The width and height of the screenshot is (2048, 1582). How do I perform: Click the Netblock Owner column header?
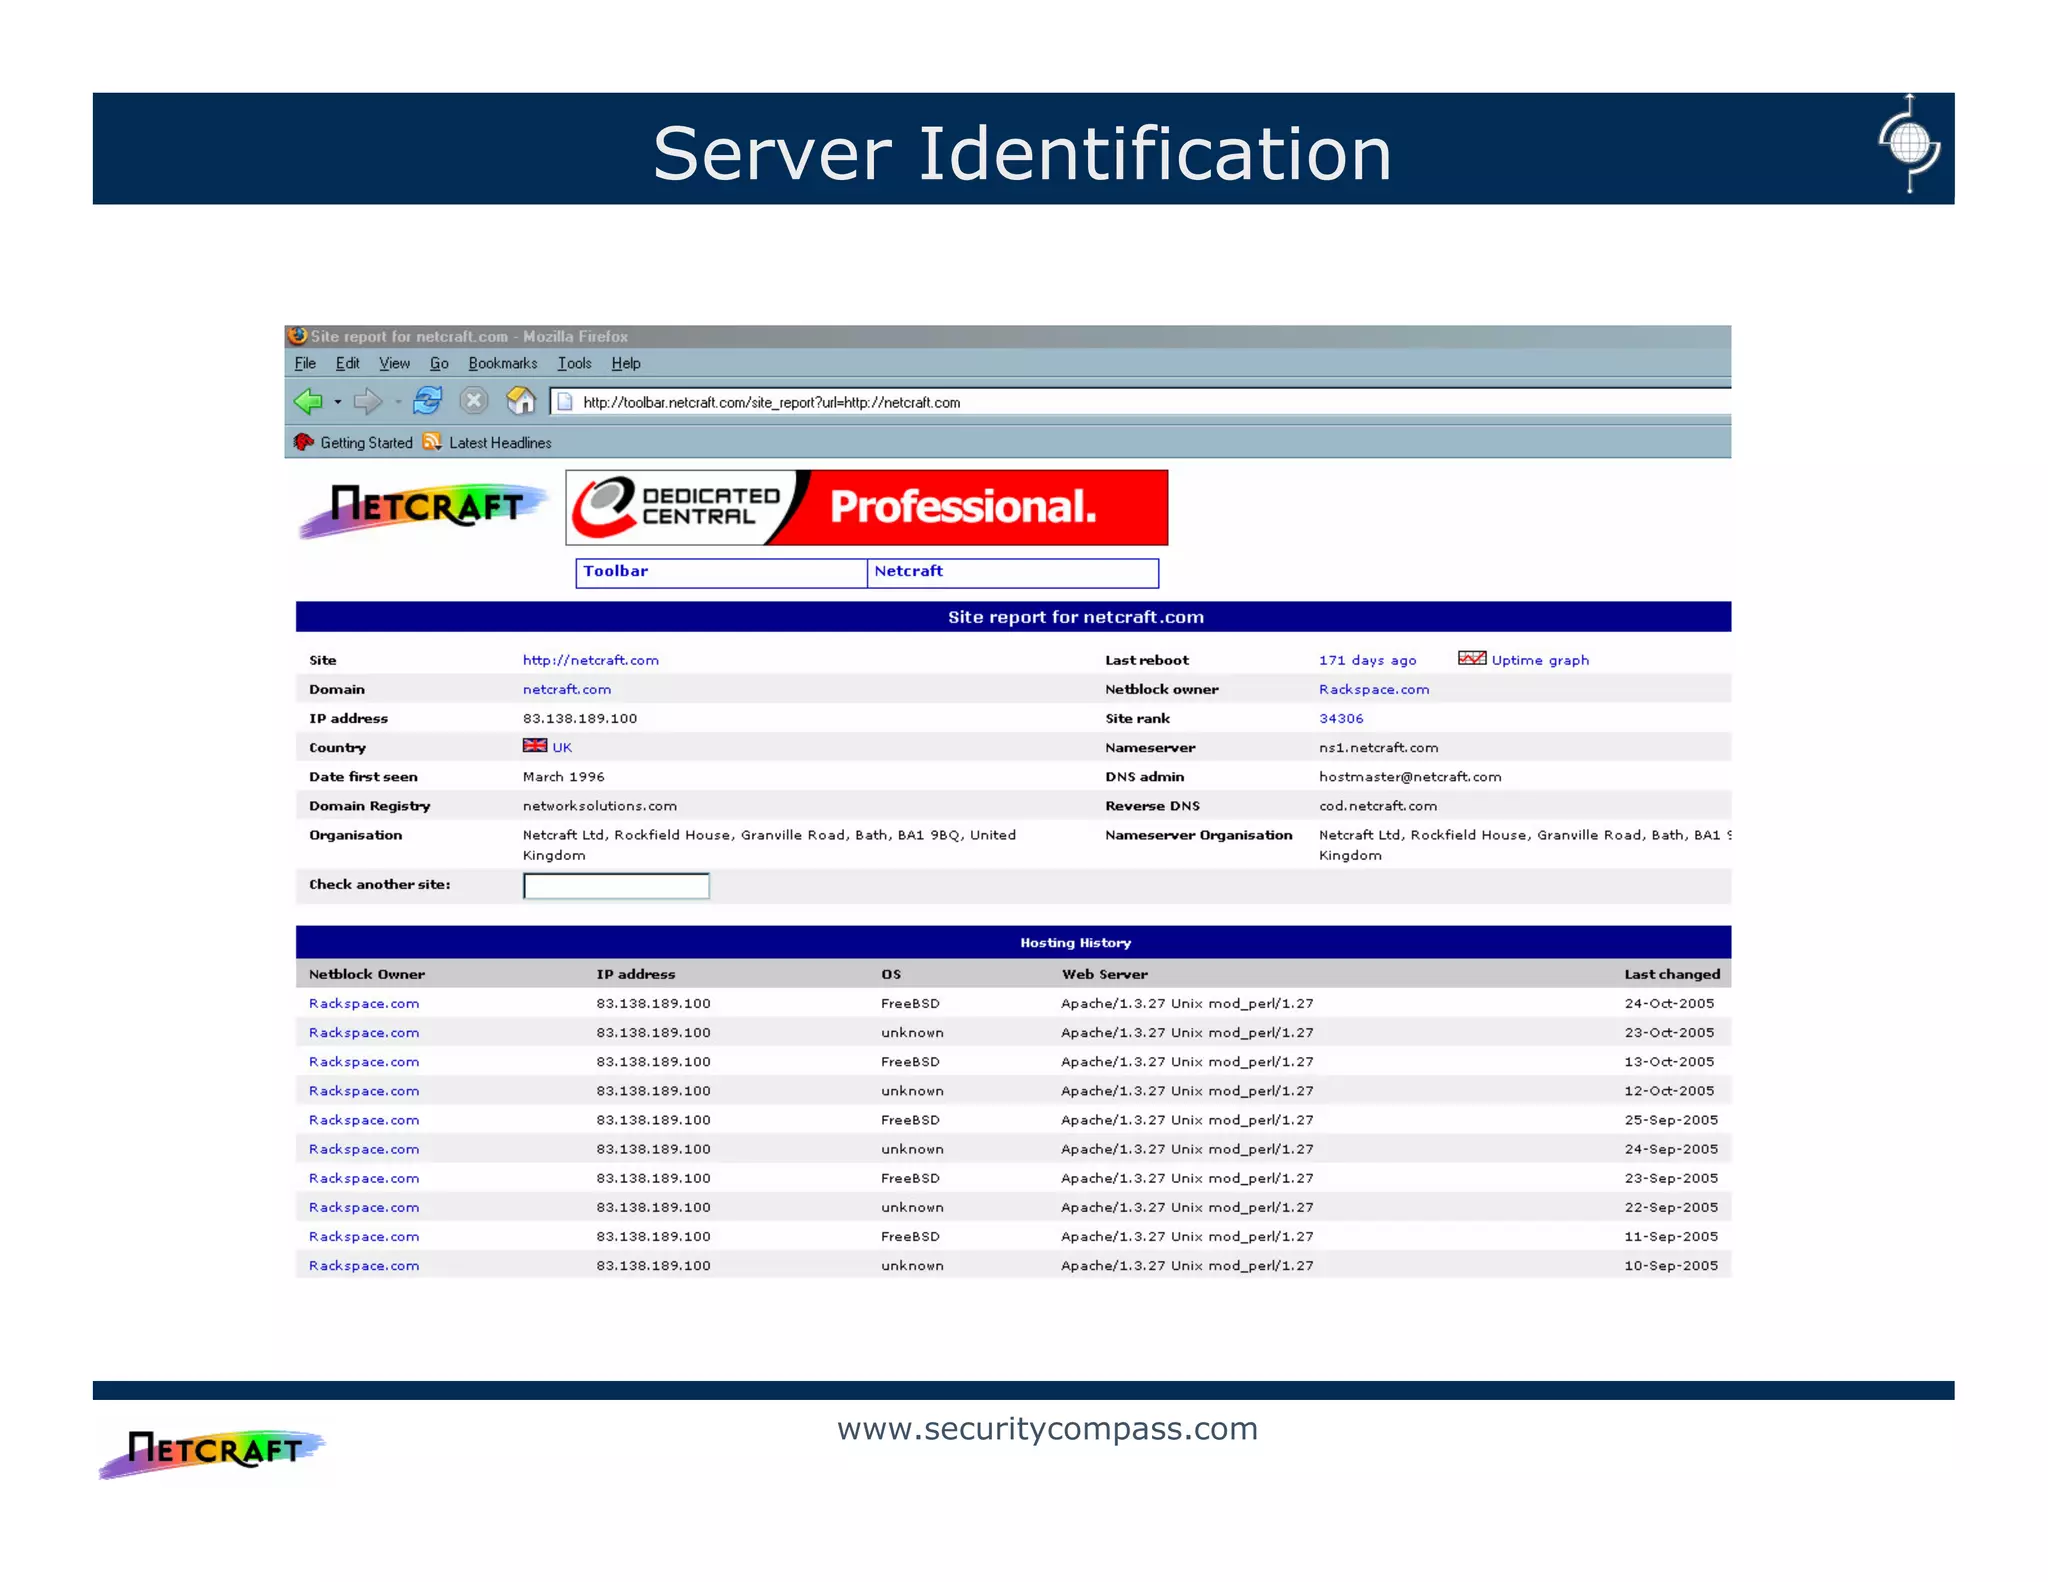(367, 974)
